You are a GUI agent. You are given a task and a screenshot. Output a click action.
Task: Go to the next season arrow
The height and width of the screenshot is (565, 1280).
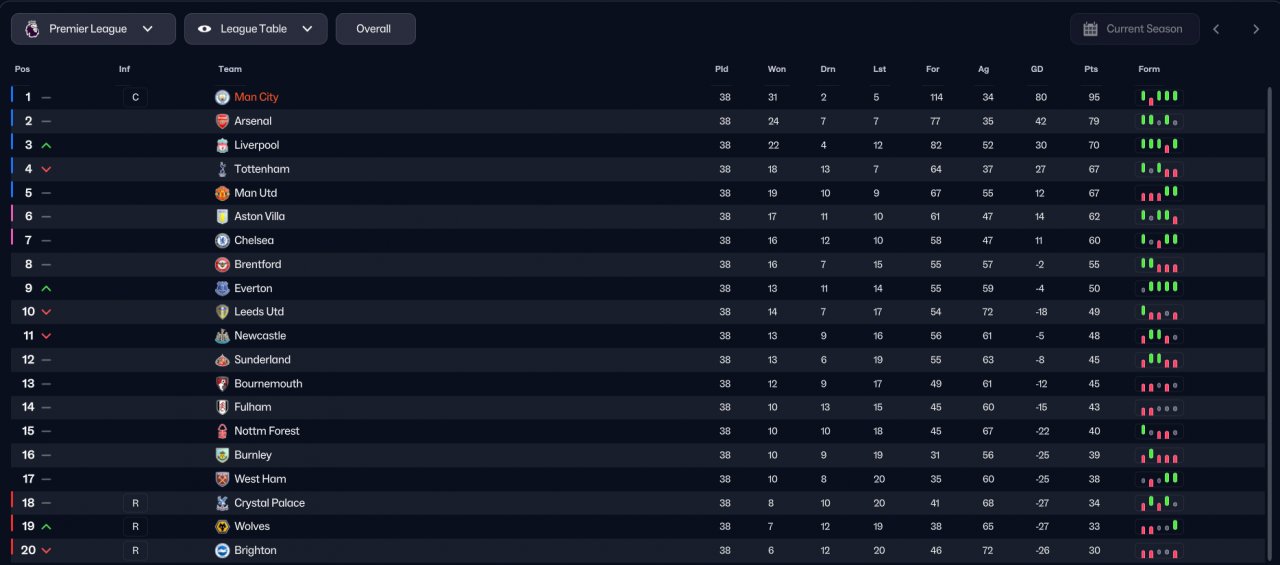click(1256, 29)
